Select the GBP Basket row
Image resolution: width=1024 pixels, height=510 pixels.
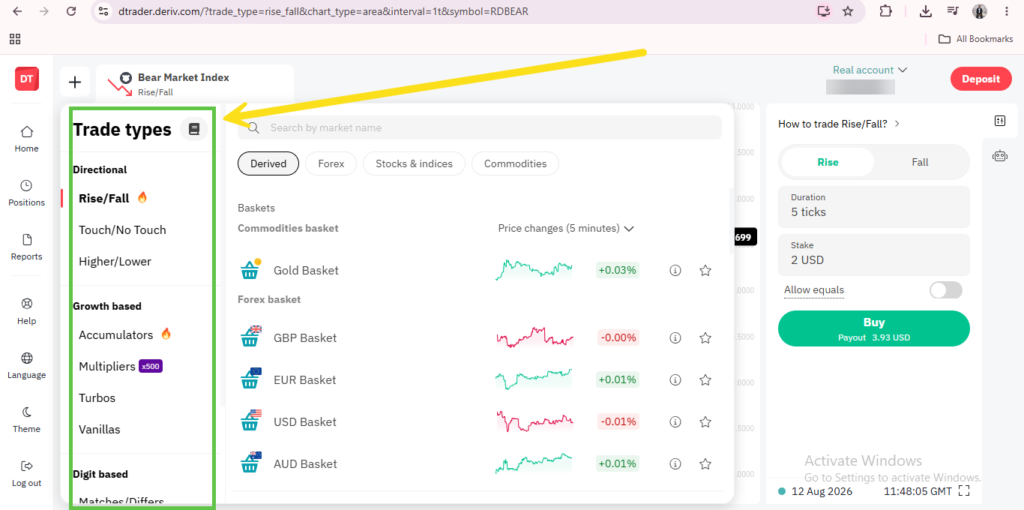(x=477, y=338)
